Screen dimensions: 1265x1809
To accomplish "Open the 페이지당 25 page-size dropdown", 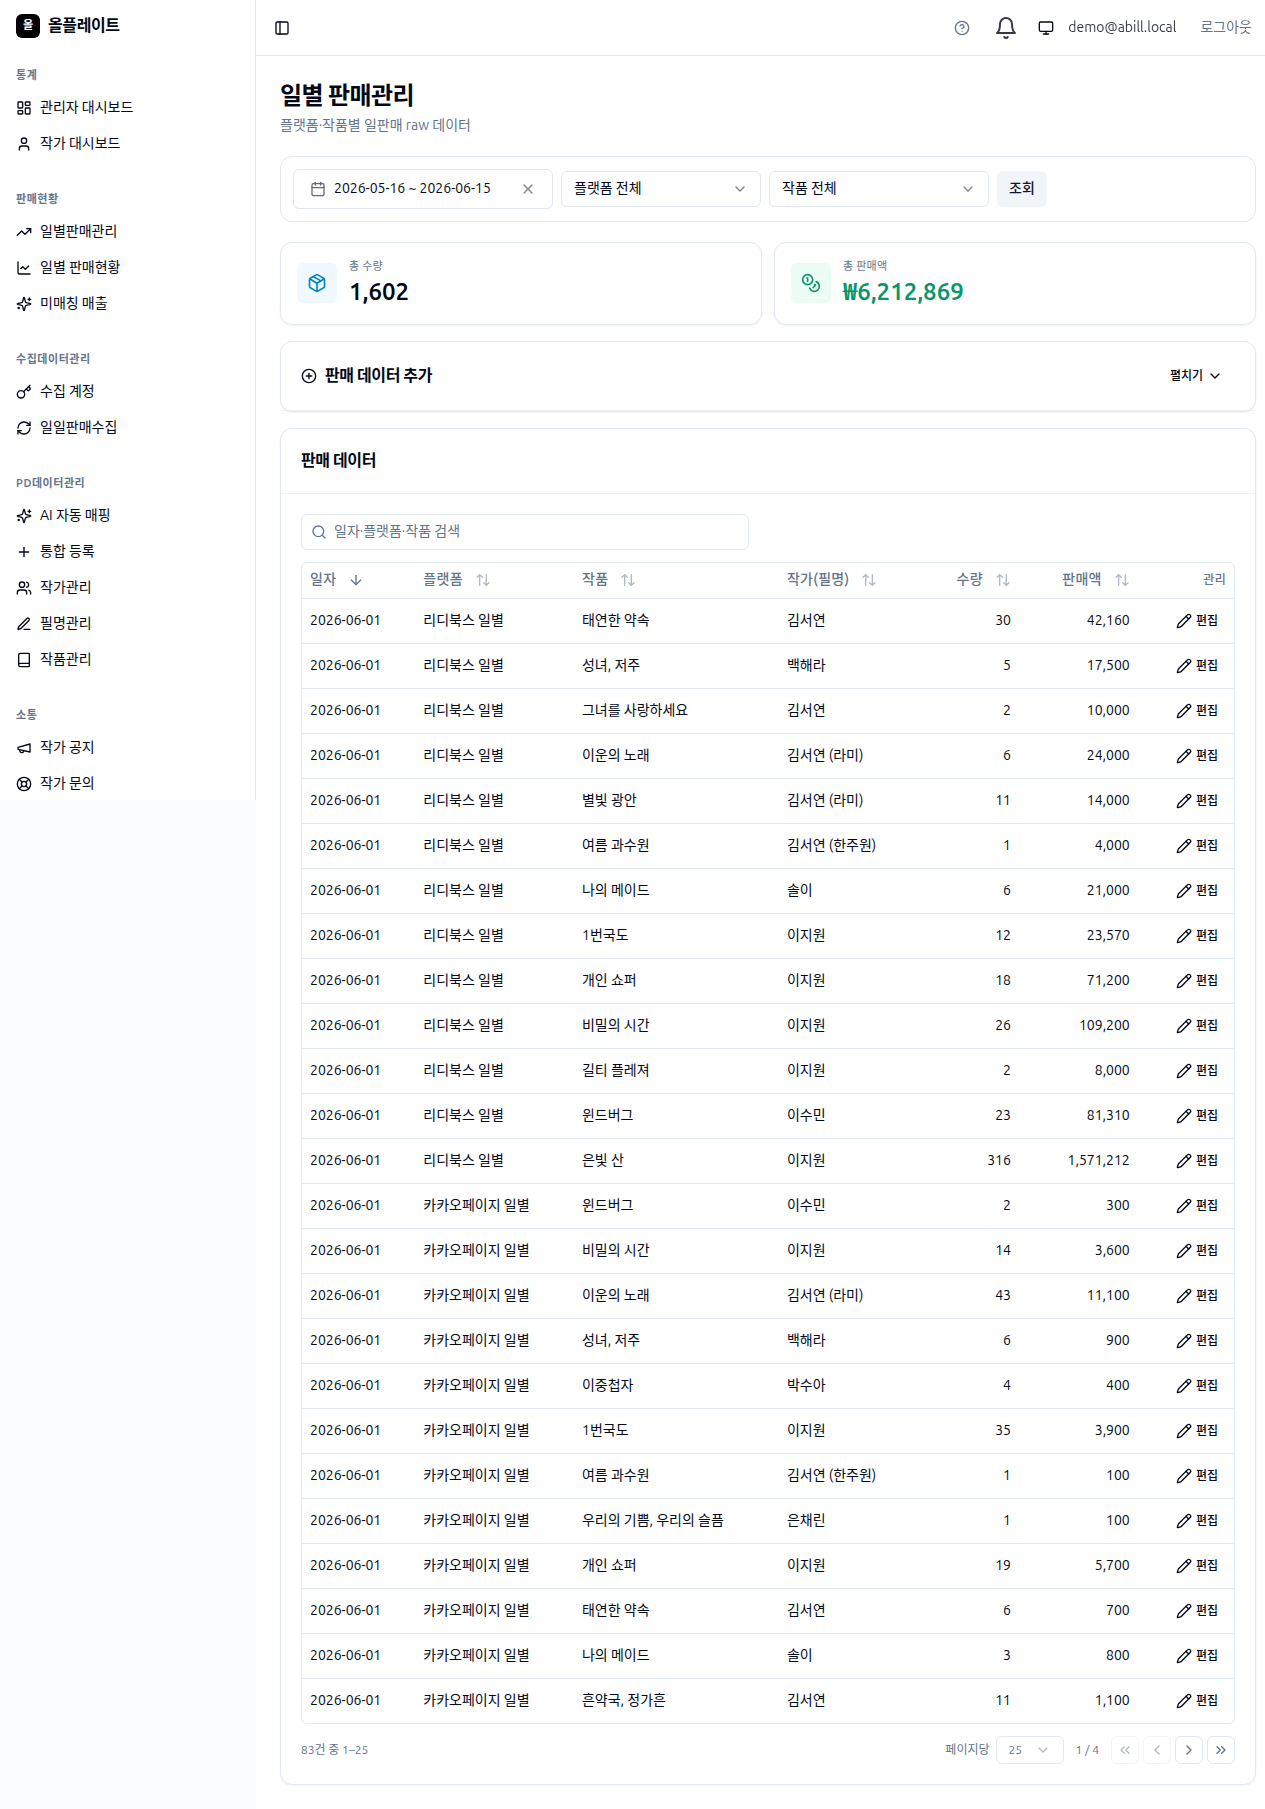I will 1029,1750.
